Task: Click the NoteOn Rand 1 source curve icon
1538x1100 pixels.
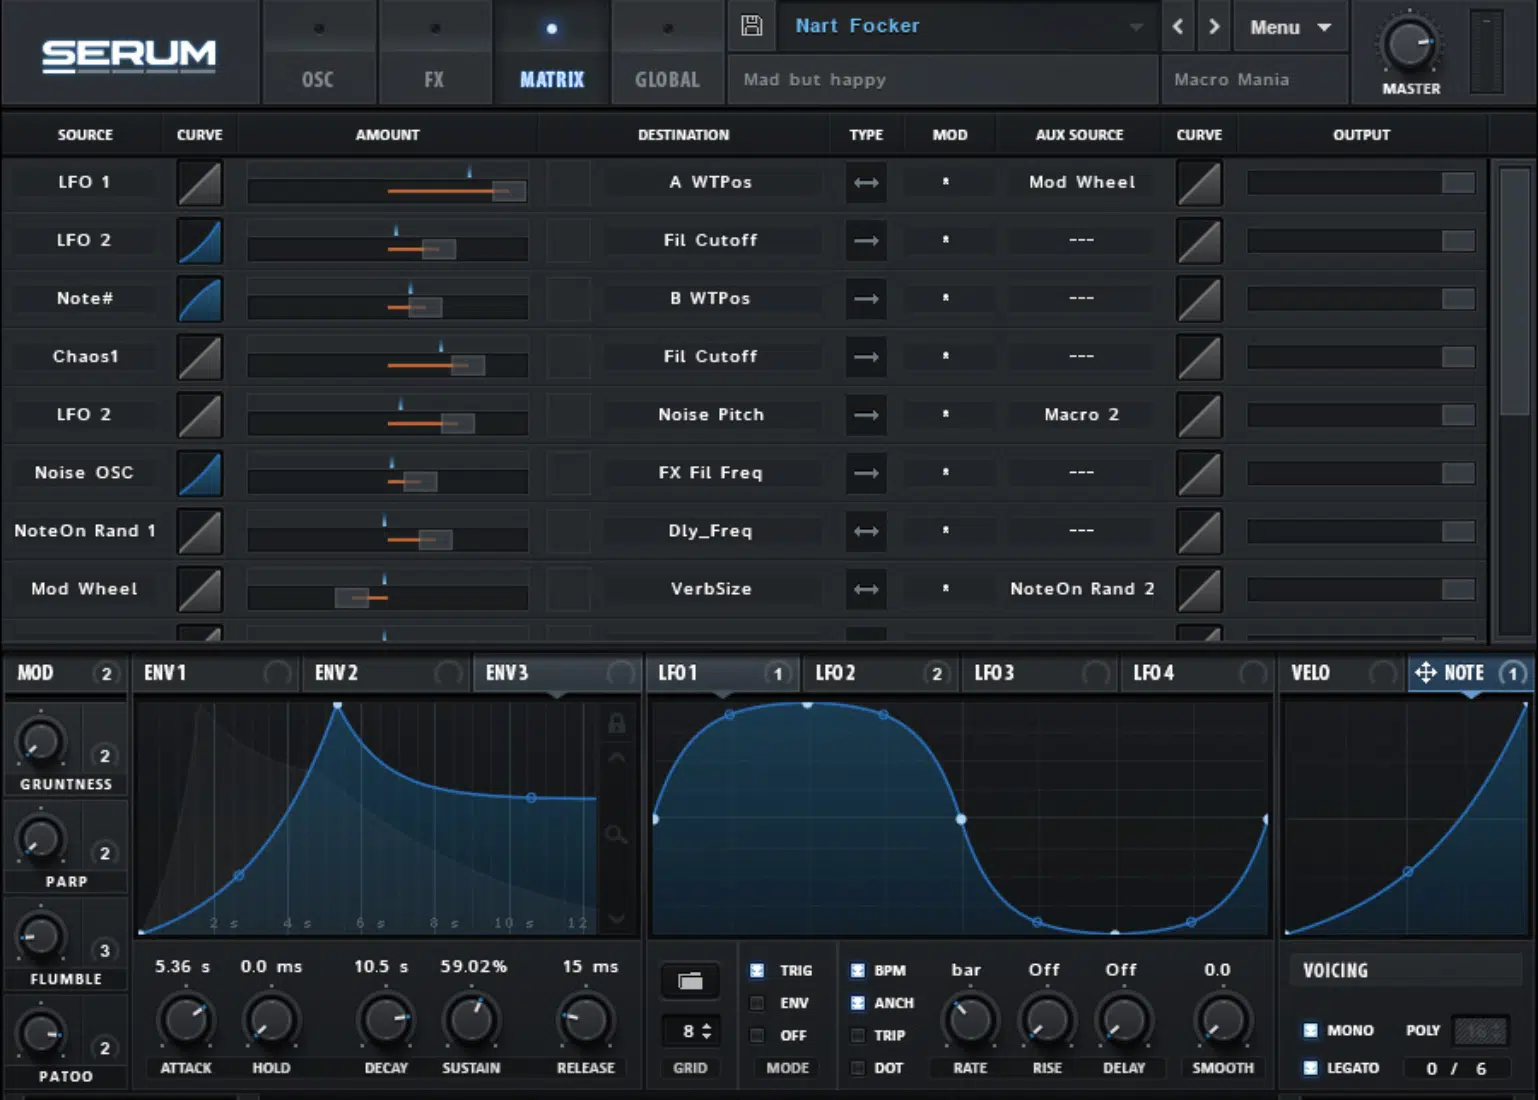Action: (x=200, y=531)
